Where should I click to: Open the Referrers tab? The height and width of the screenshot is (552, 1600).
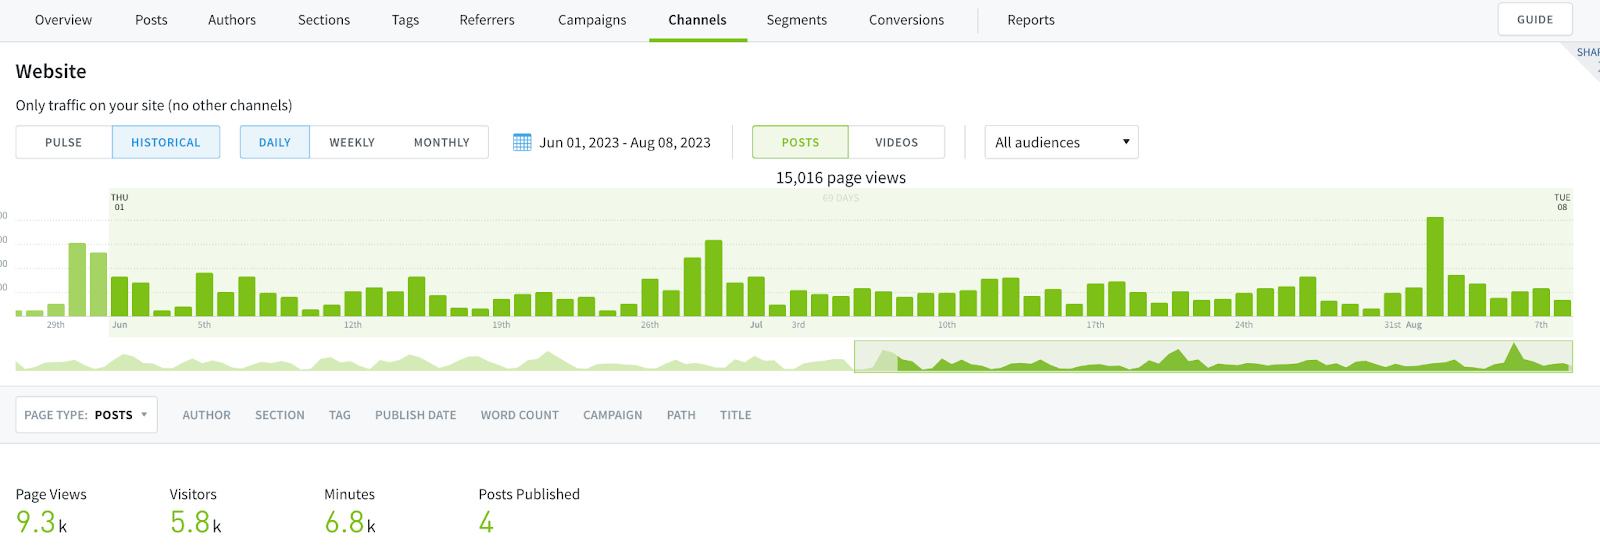[x=487, y=20]
